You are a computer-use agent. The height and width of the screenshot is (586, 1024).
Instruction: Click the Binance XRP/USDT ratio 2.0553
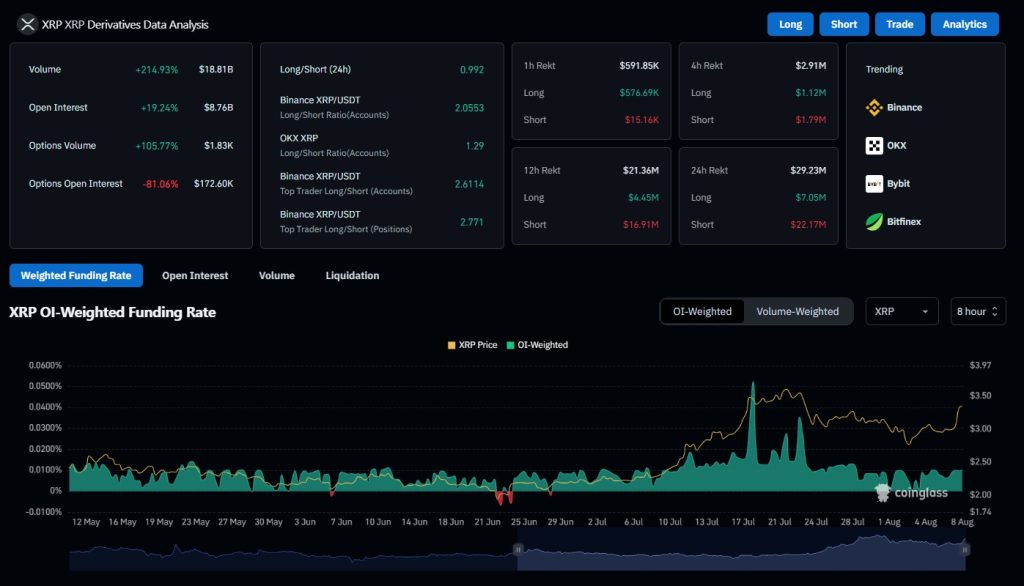(469, 108)
